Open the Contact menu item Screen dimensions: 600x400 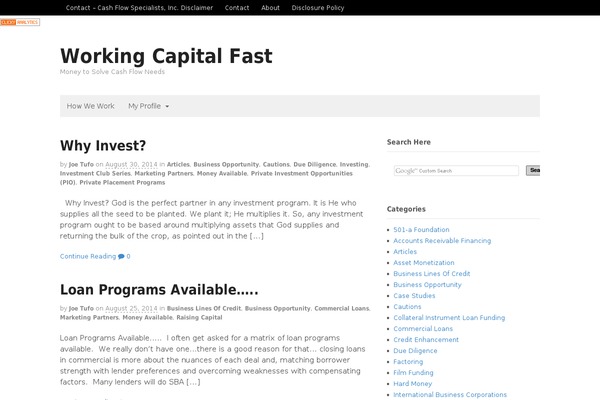click(x=237, y=8)
